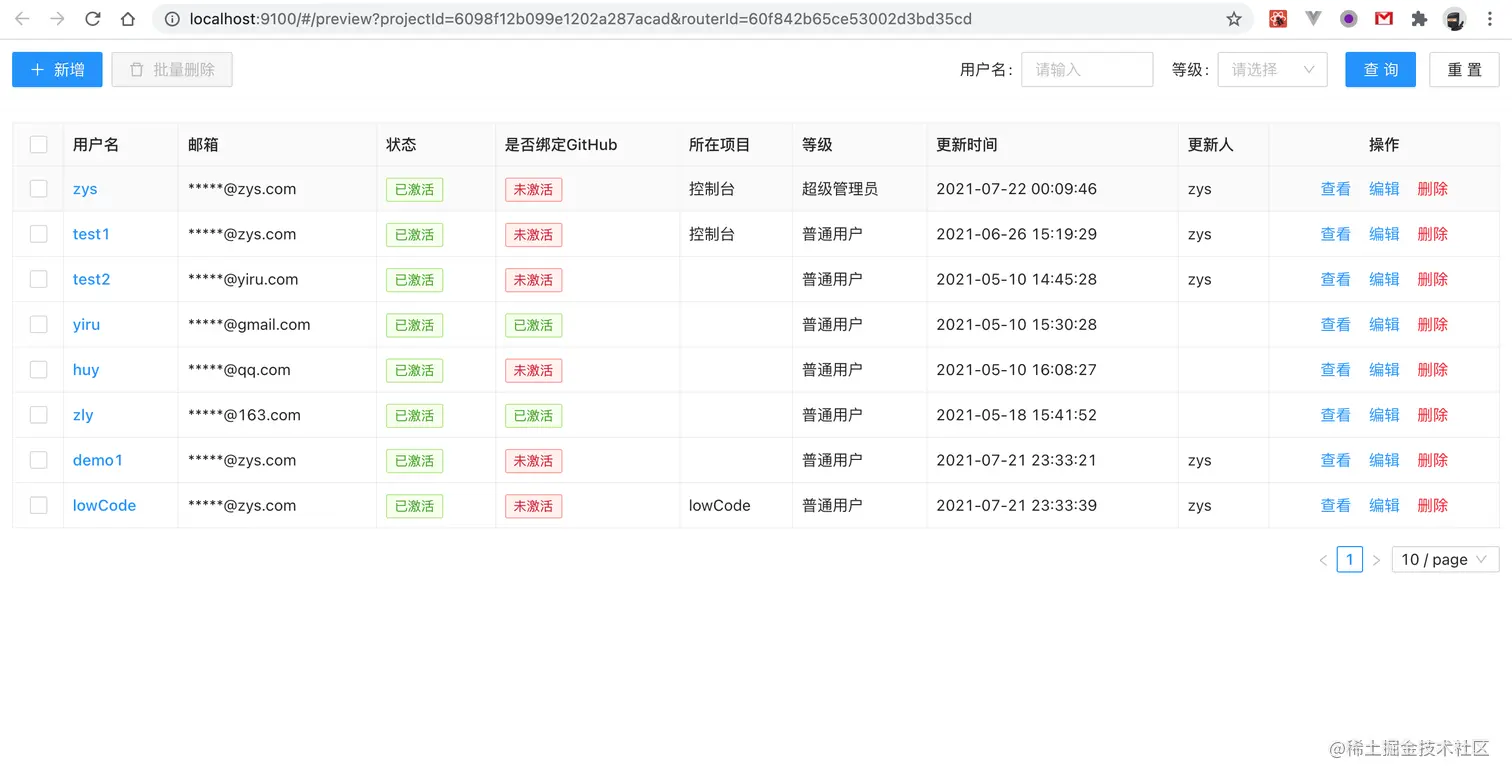Open user huy link
The height and width of the screenshot is (781, 1512).
86,370
